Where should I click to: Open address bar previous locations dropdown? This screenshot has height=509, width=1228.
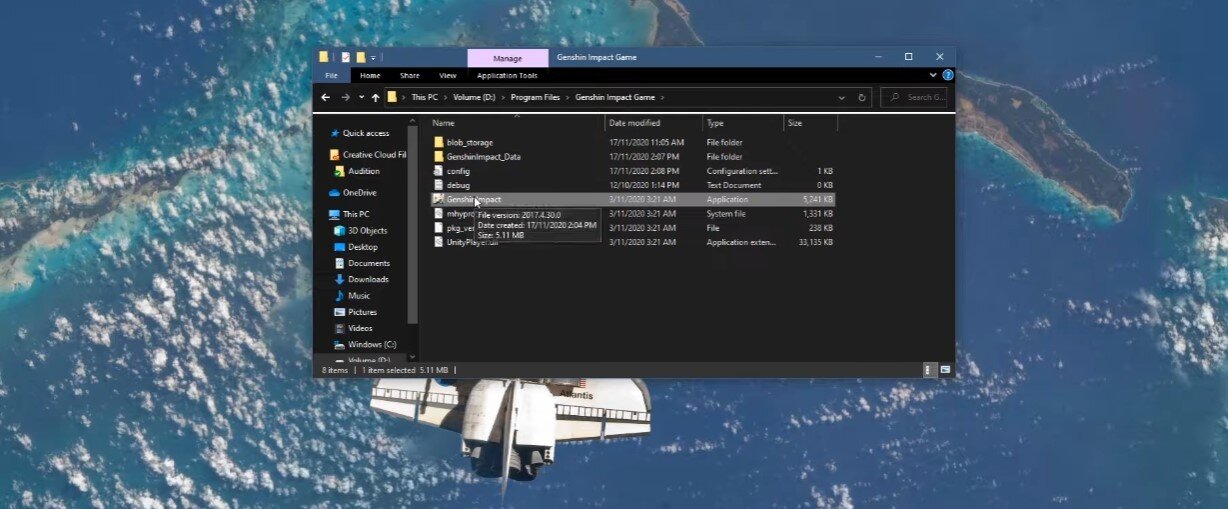pos(841,98)
